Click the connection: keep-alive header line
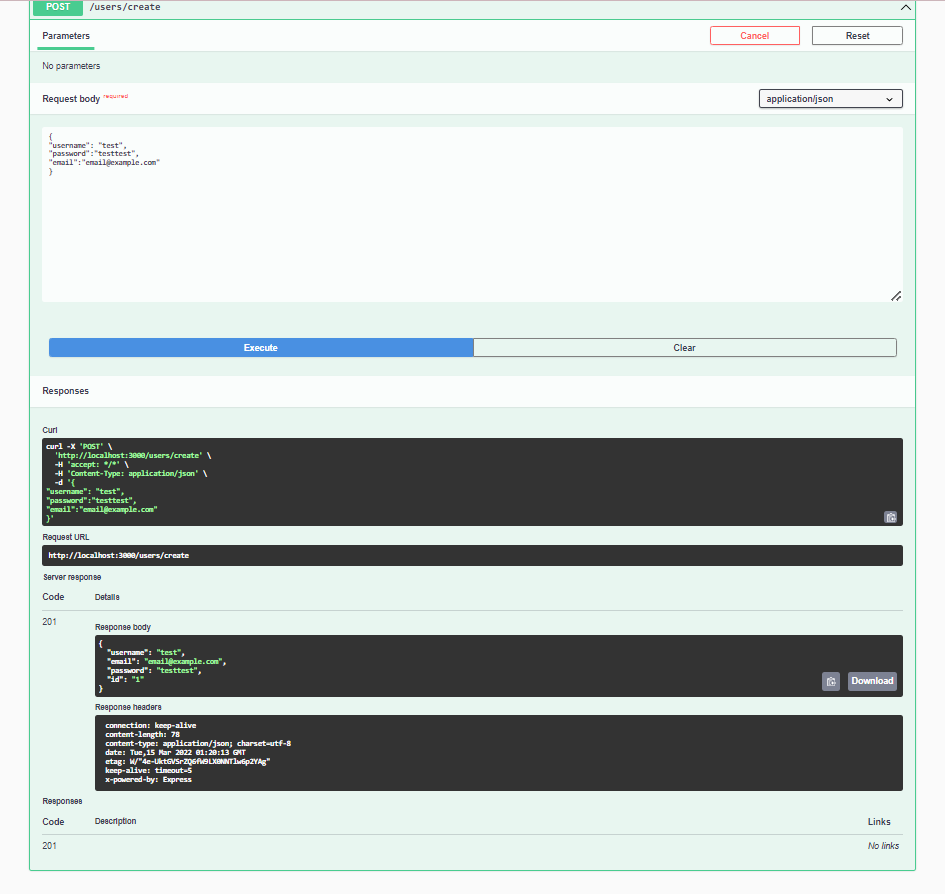The width and height of the screenshot is (945, 894). (x=151, y=725)
